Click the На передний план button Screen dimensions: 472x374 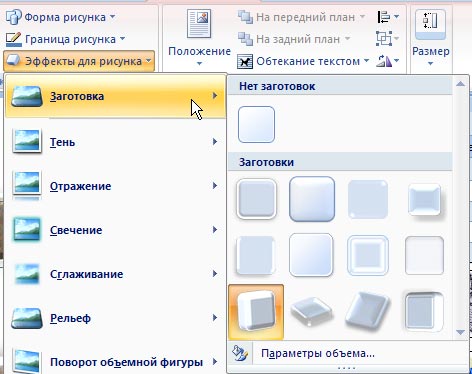[301, 17]
